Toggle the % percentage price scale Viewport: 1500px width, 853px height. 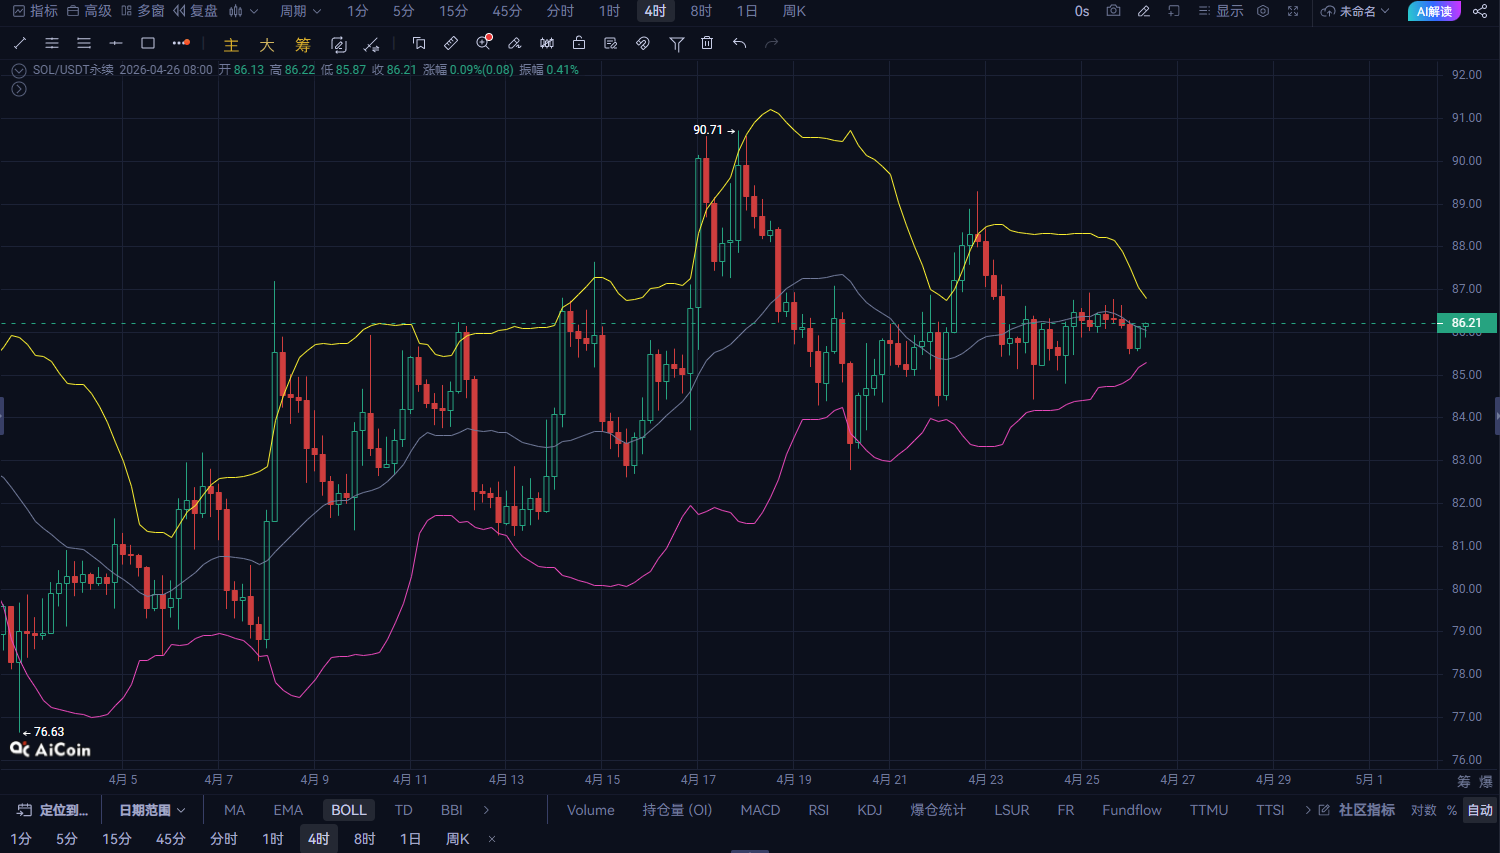click(1452, 810)
